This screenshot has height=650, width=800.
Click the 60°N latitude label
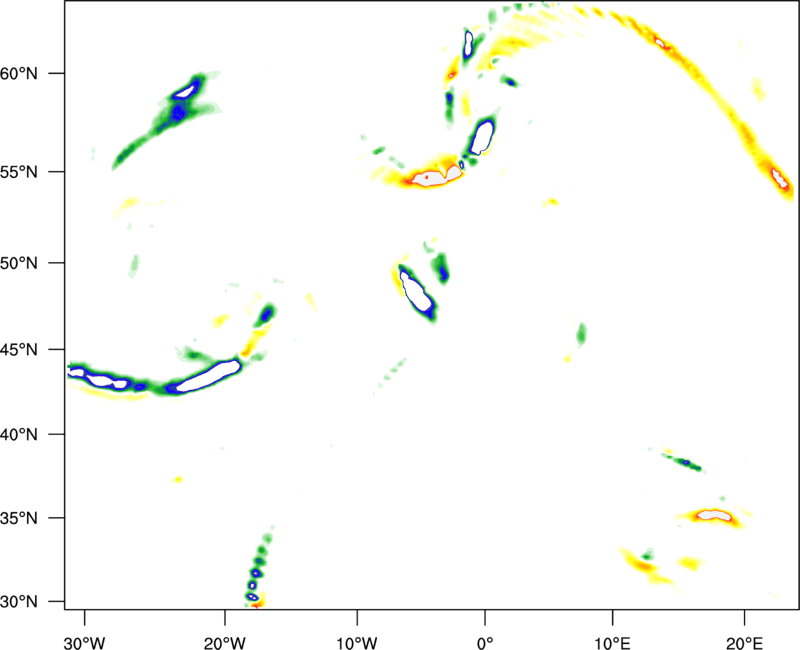pos(19,74)
